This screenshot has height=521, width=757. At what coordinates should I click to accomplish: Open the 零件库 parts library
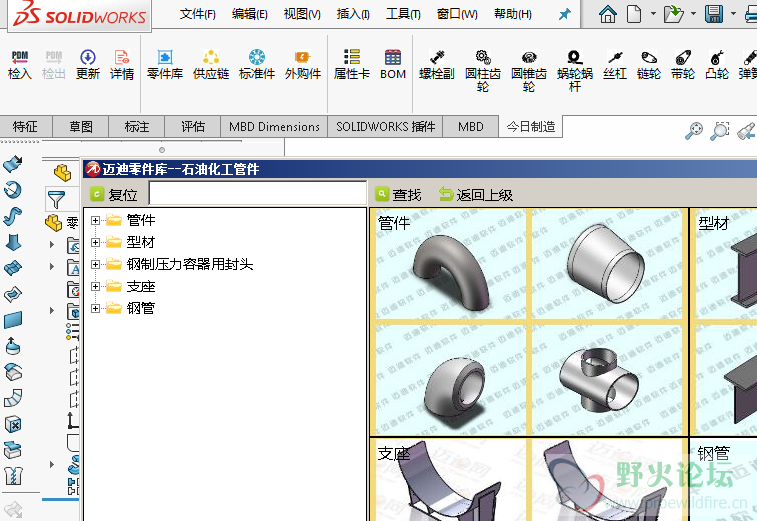[x=165, y=65]
